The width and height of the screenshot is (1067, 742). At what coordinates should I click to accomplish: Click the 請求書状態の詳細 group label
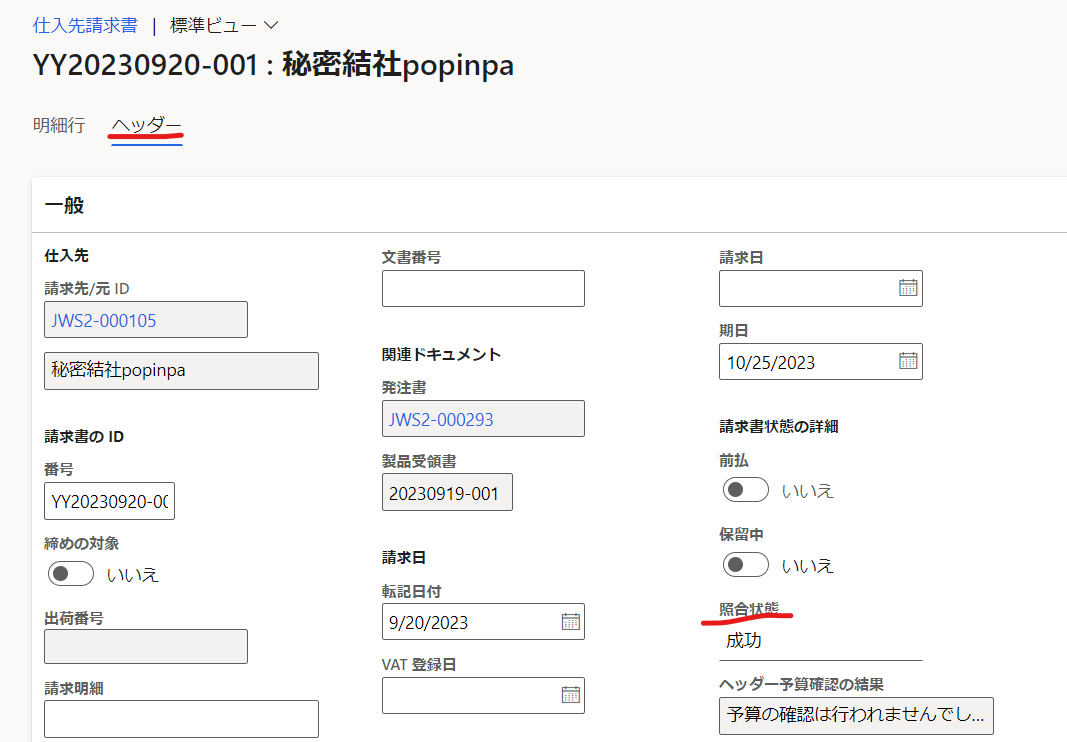pyautogui.click(x=778, y=427)
